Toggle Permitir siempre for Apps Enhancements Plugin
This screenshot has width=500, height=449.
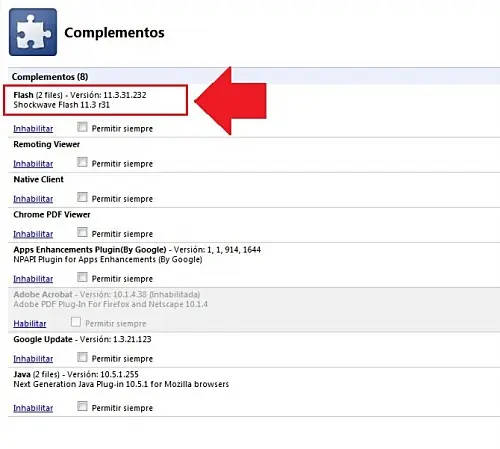[82, 277]
